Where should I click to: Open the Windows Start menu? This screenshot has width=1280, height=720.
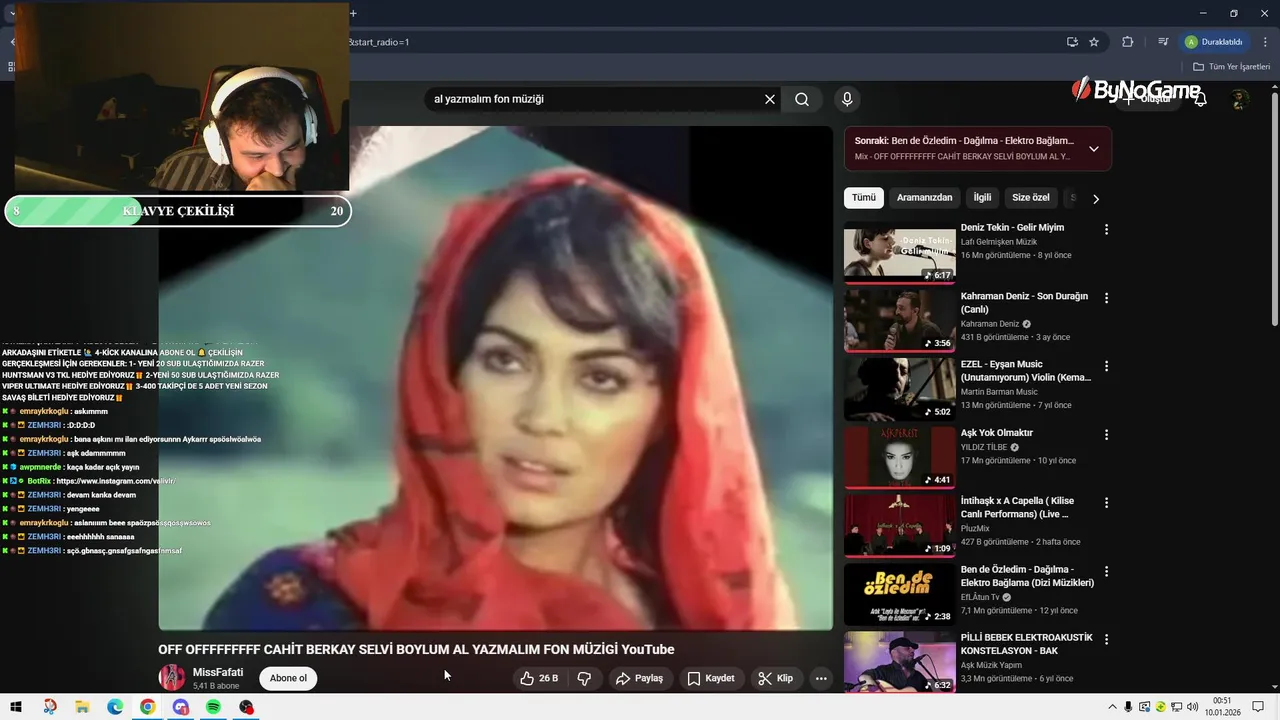point(16,707)
